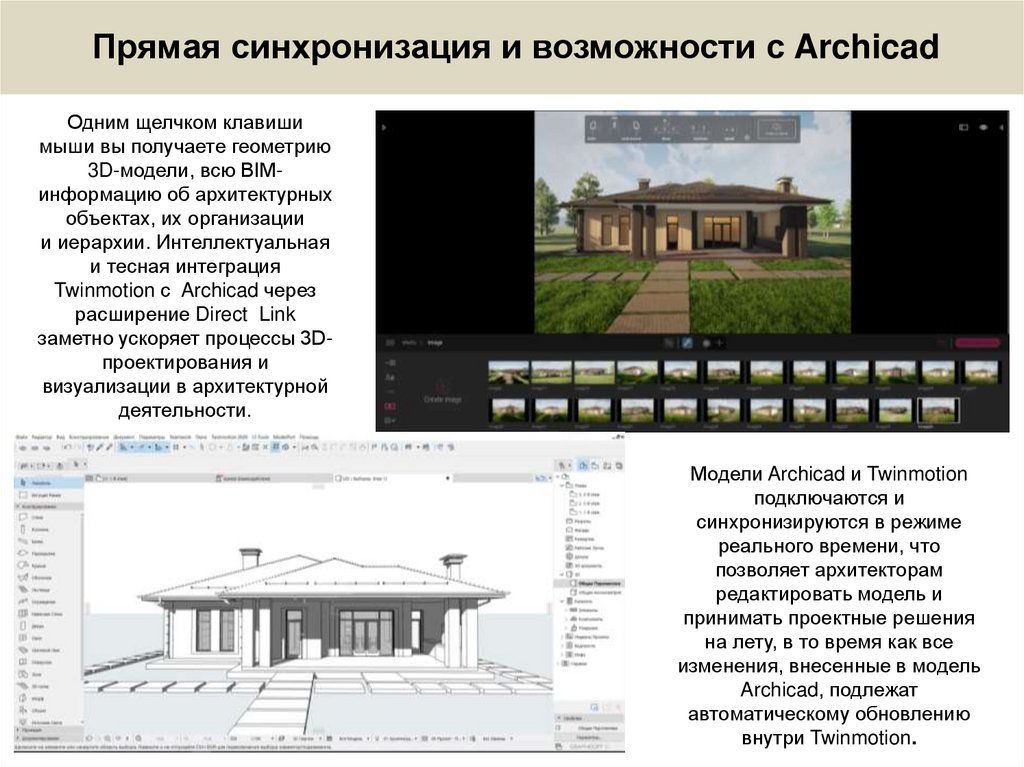
Task: Select the Skylight (Световой Люк) tool
Action: [x=49, y=650]
